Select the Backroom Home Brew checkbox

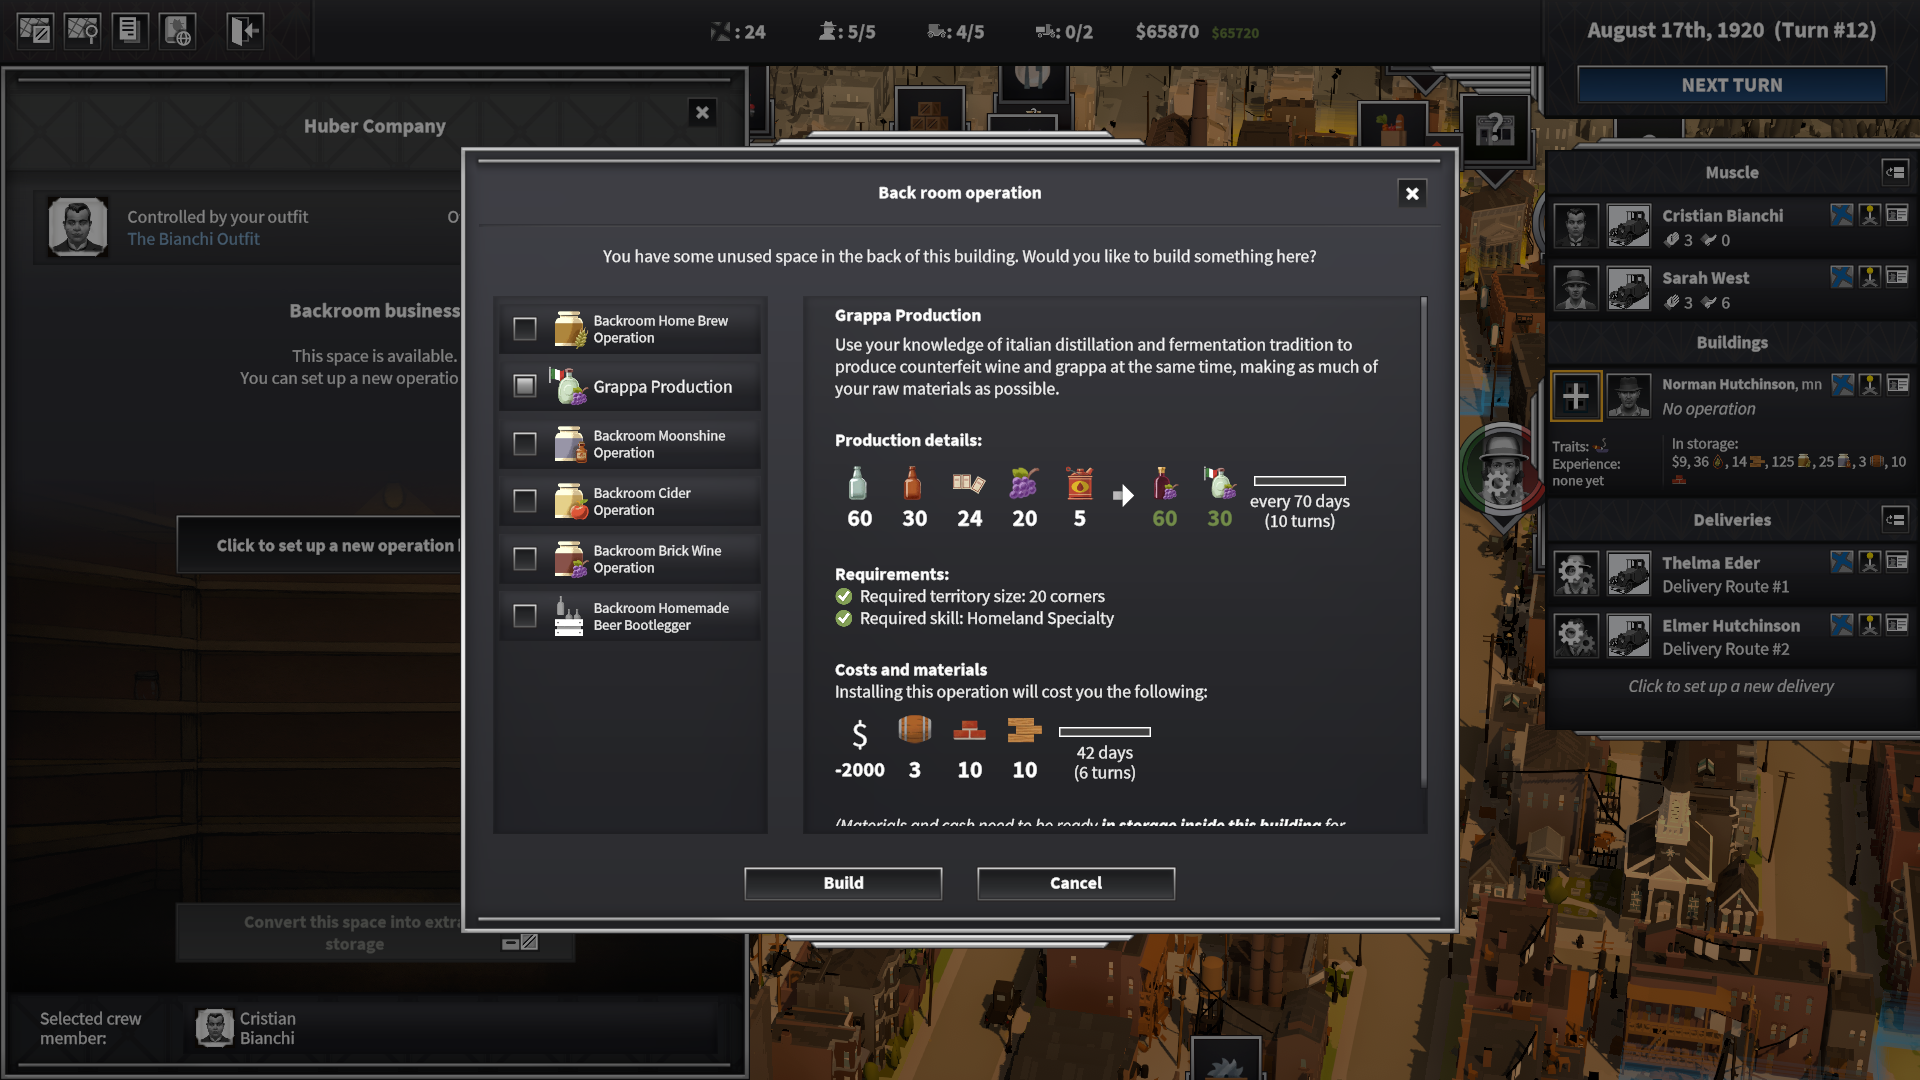click(x=524, y=328)
